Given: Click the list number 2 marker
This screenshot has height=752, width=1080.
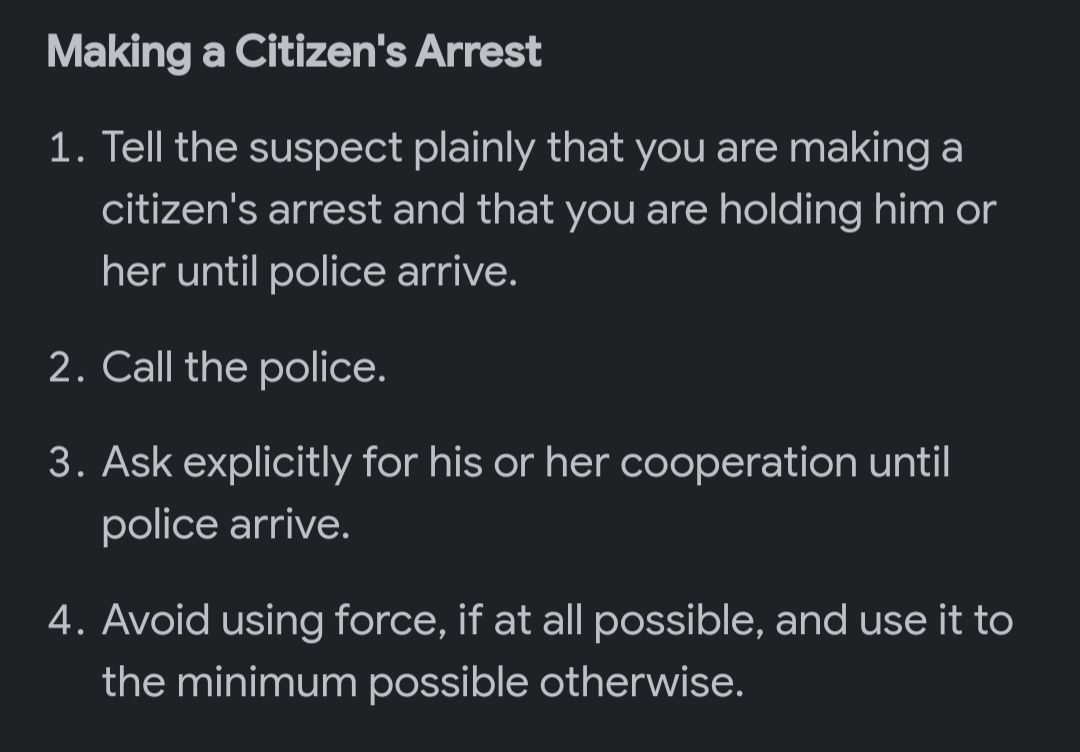Looking at the screenshot, I should tap(65, 369).
